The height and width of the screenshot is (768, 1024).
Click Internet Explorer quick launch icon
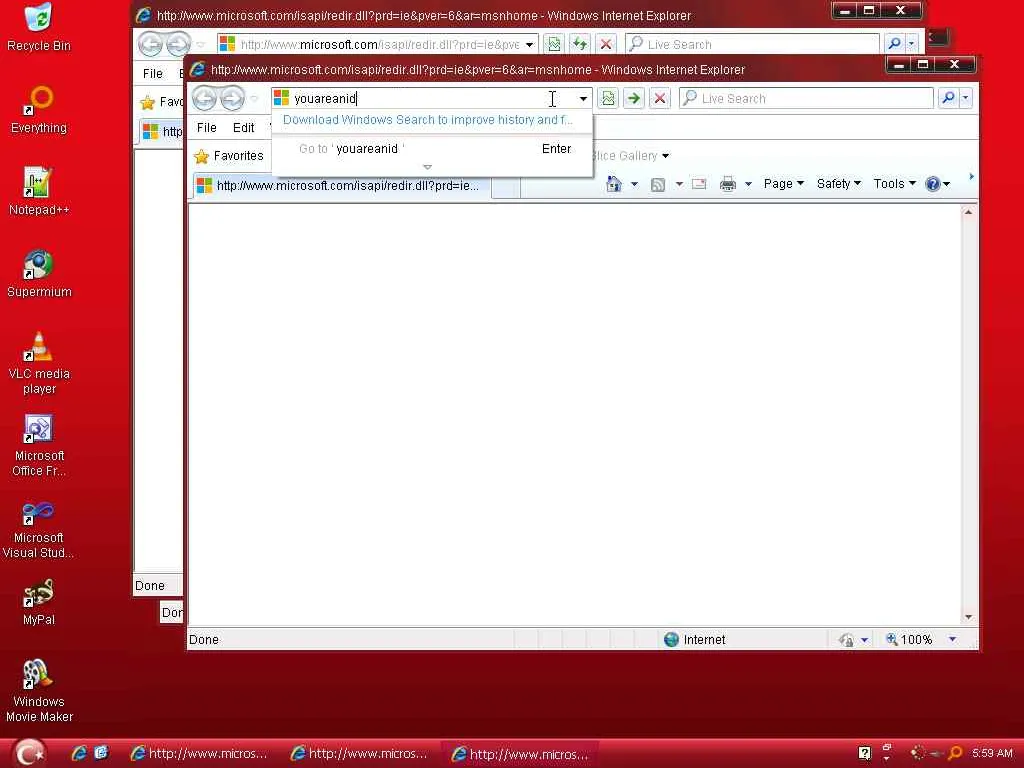[80, 754]
